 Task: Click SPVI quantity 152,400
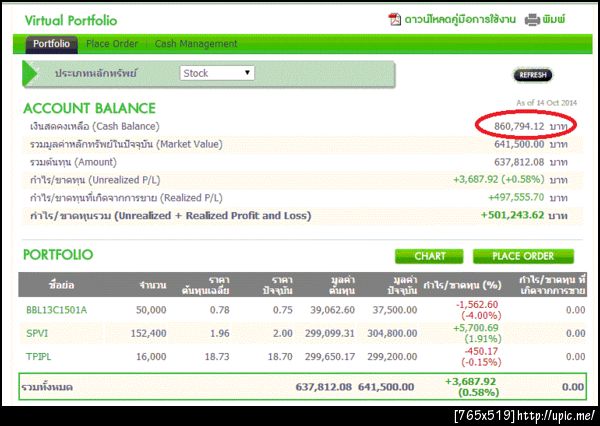point(148,333)
